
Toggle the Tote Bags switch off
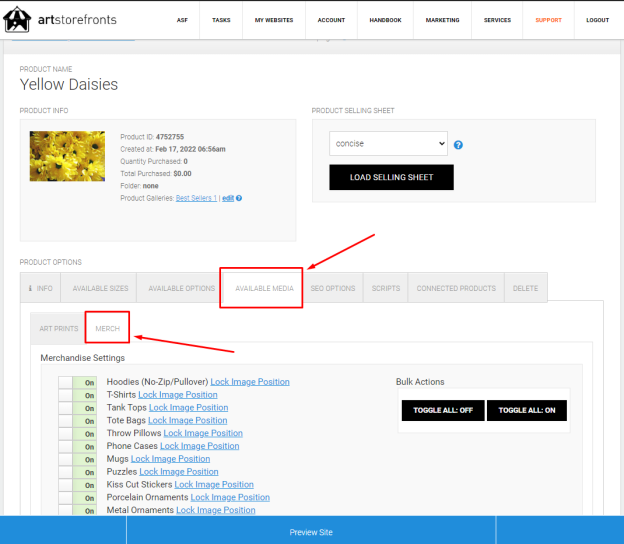pos(78,421)
